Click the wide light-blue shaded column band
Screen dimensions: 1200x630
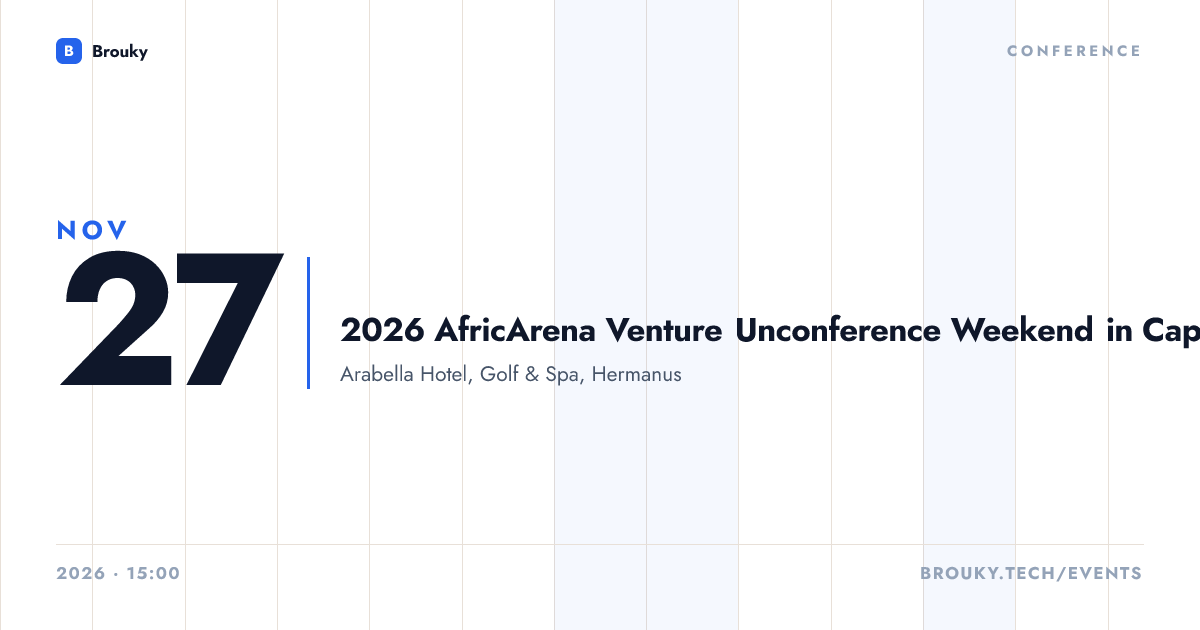(x=646, y=315)
